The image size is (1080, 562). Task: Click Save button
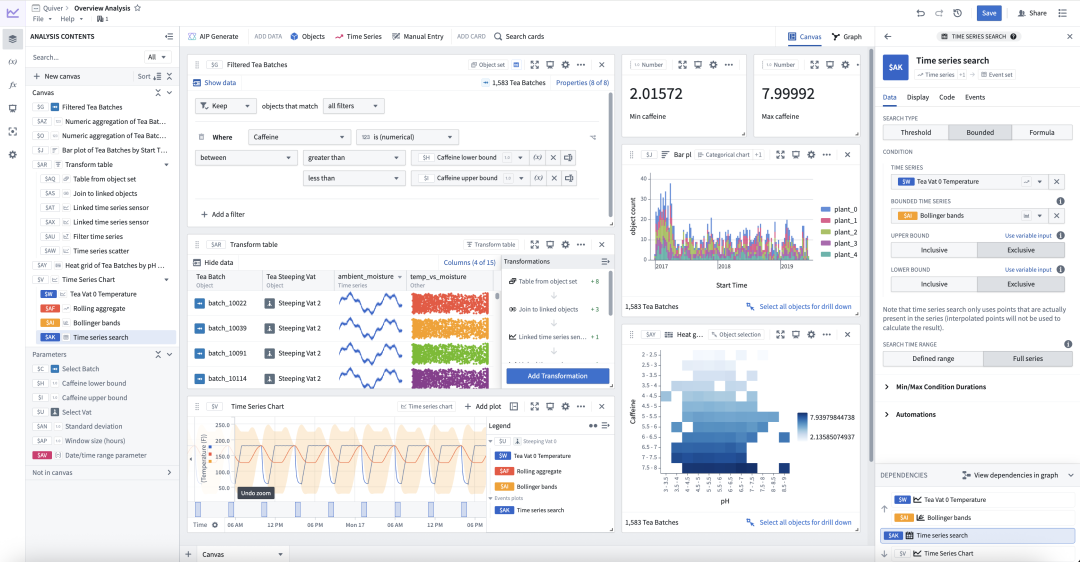click(988, 13)
